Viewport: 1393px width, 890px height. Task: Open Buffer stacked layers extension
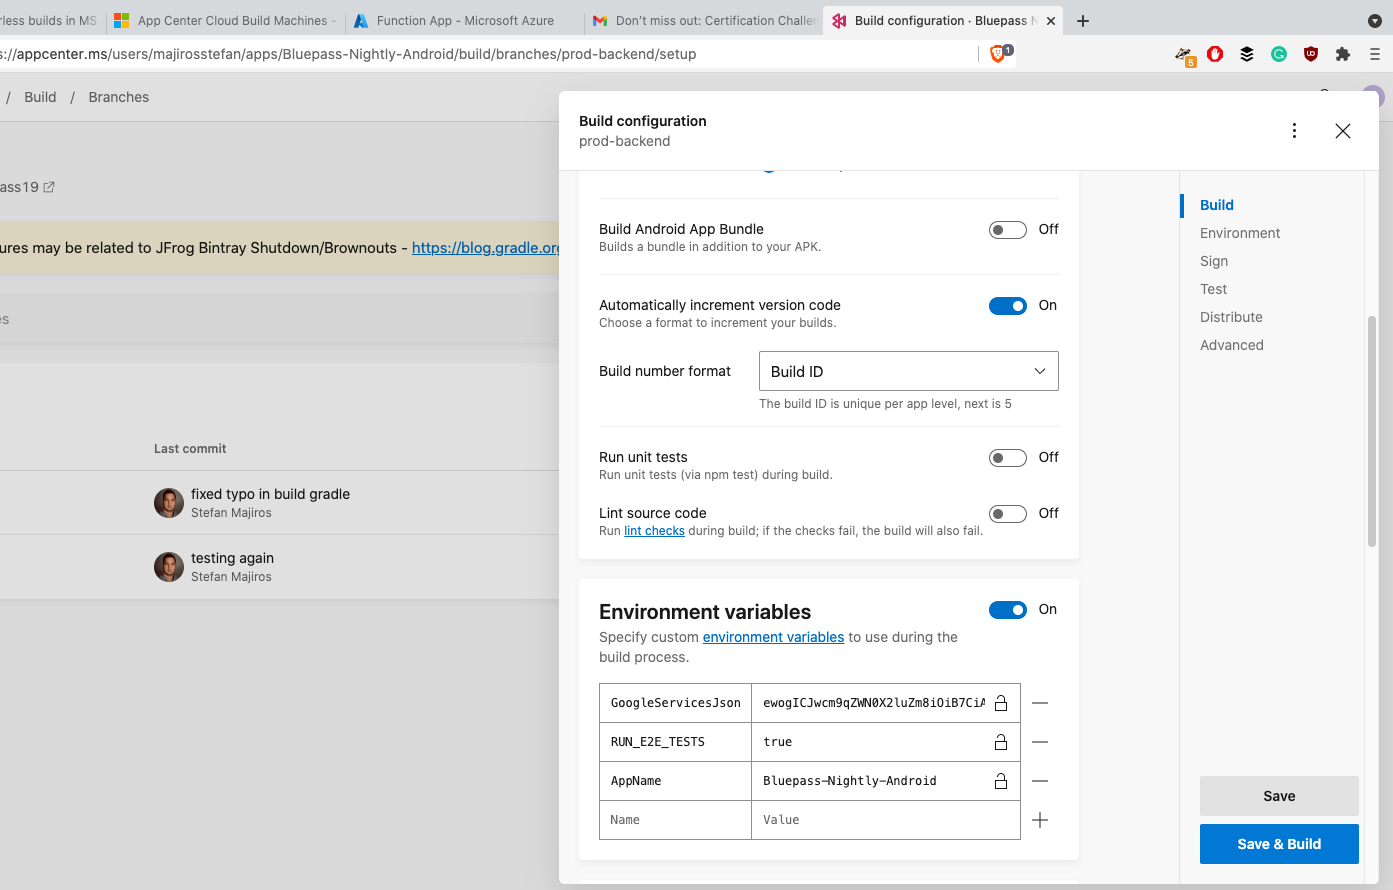pyautogui.click(x=1247, y=54)
